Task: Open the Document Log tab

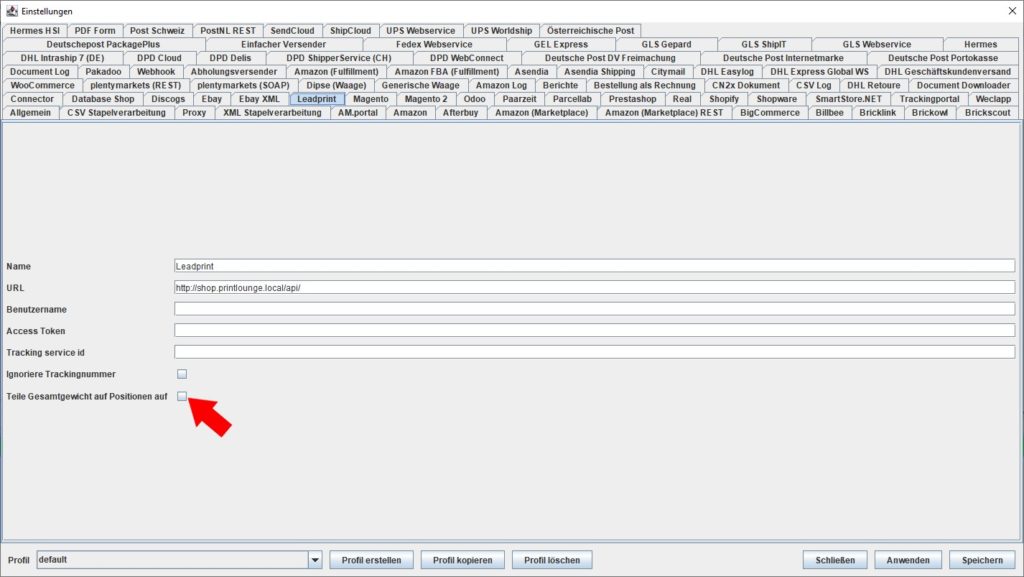Action: [x=39, y=71]
